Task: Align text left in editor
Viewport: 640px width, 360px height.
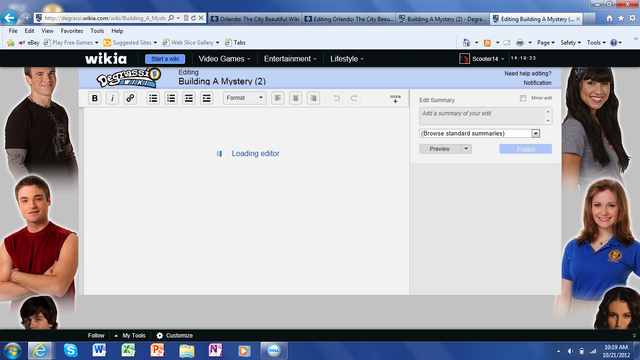Action: pyautogui.click(x=278, y=98)
